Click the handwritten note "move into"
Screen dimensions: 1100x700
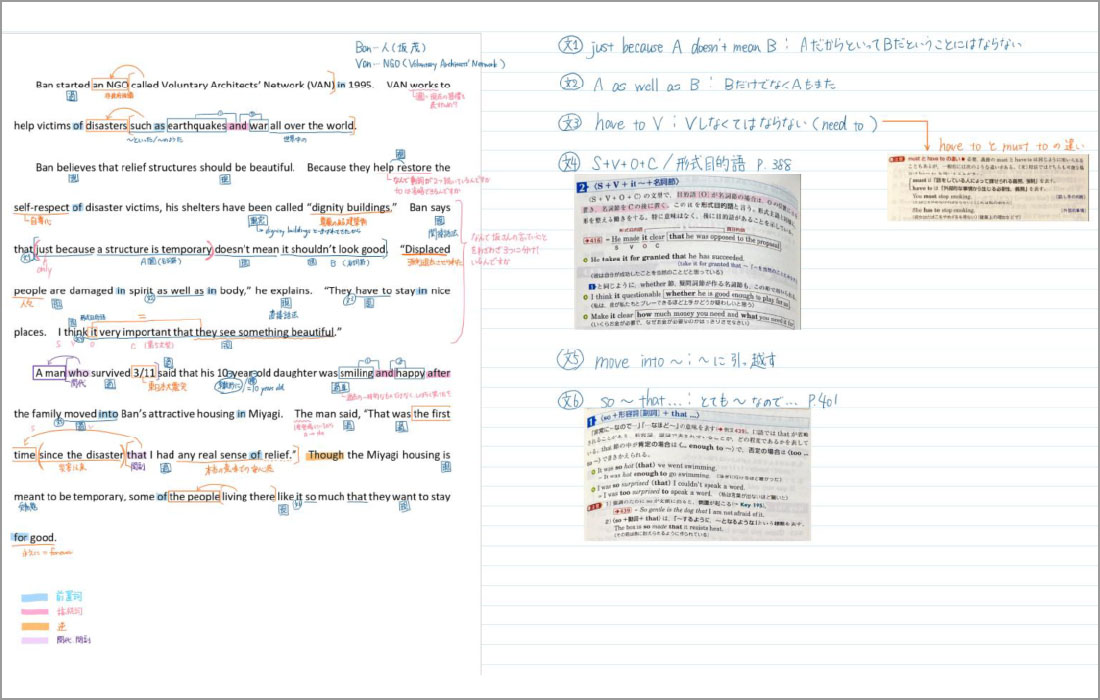pyautogui.click(x=629, y=361)
